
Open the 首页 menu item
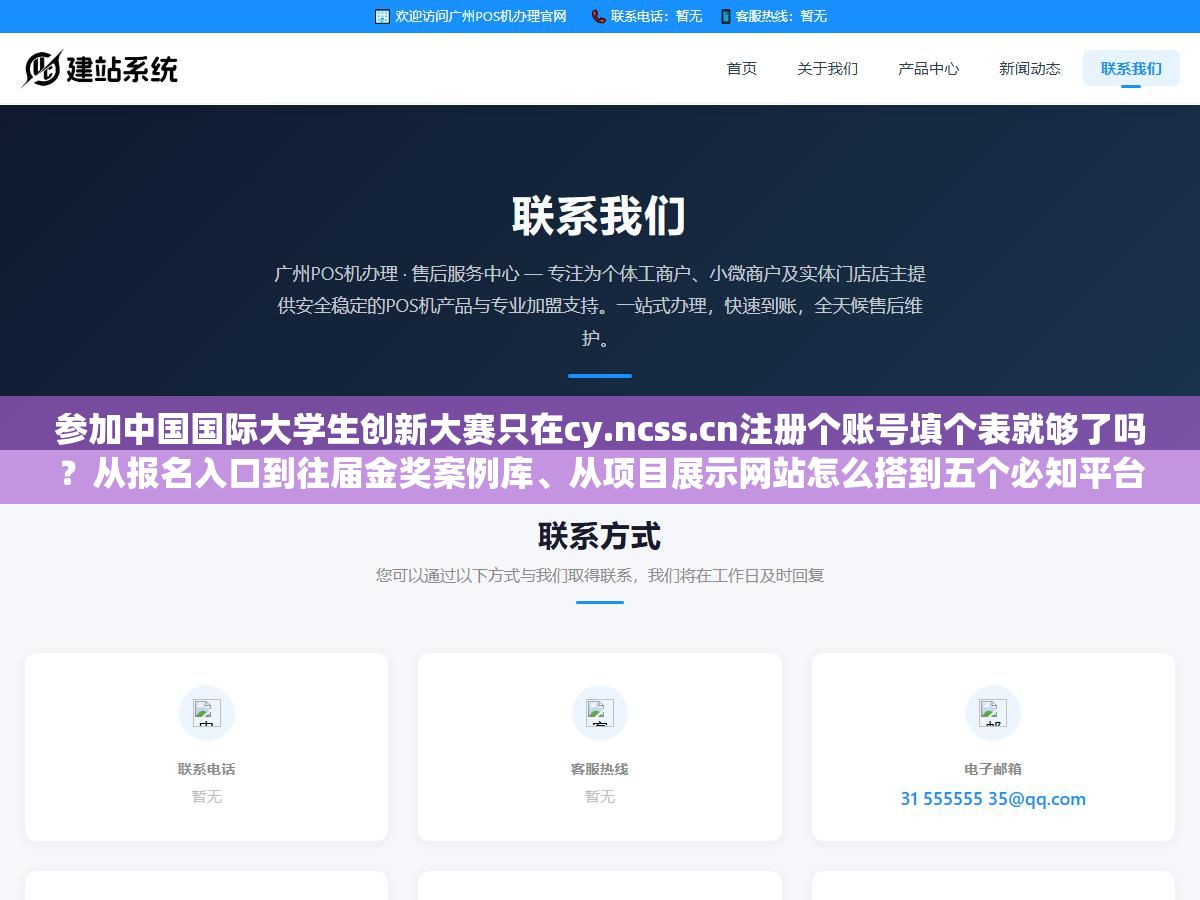coord(742,68)
